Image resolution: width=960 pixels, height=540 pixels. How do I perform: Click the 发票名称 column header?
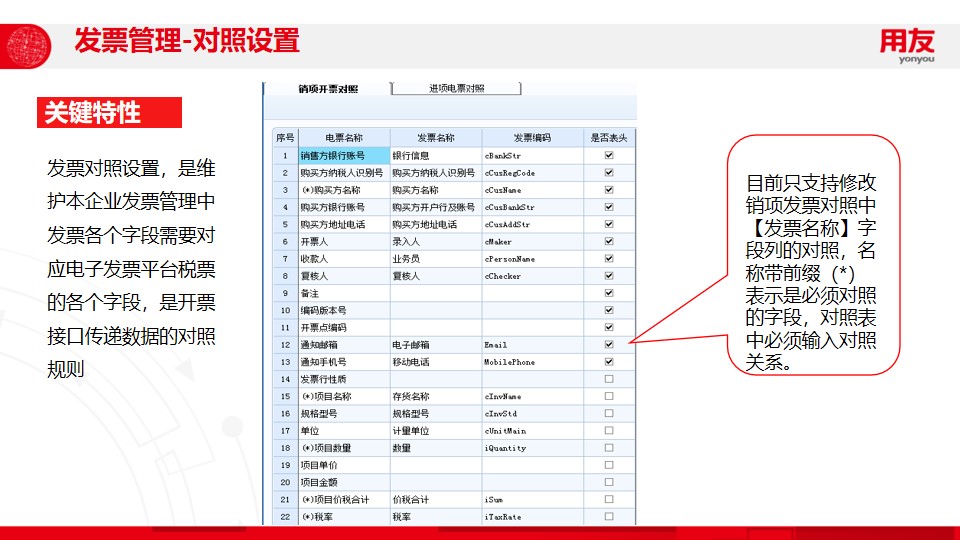coord(435,138)
